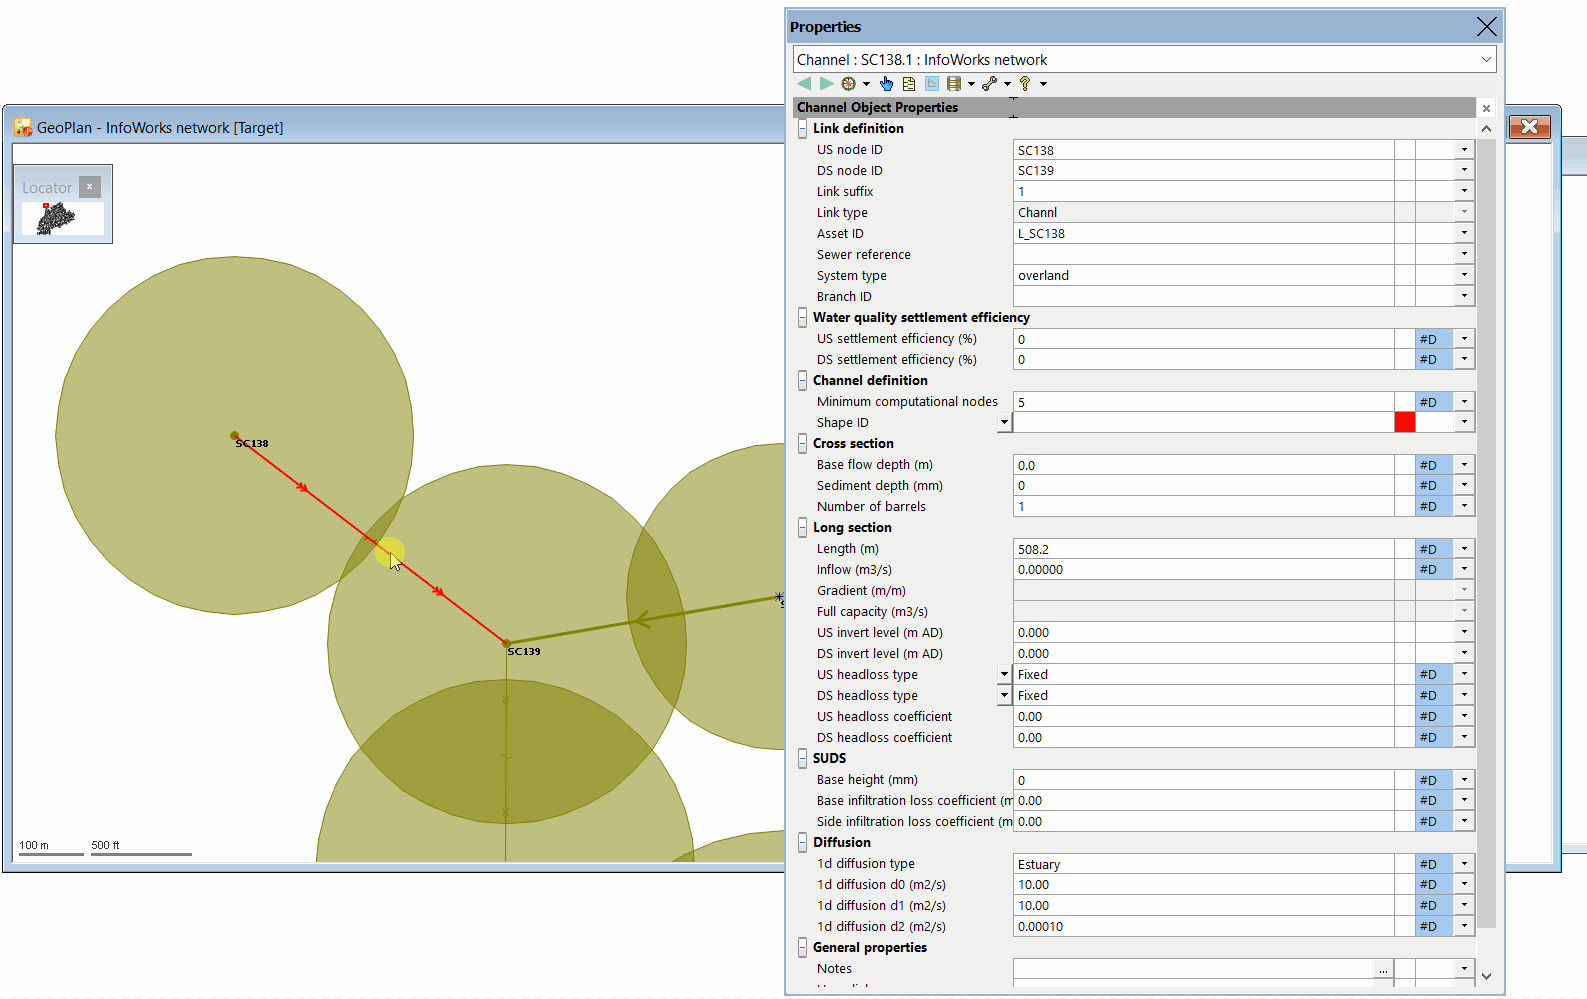Collapse the Diffusion section
Screen dimensions: 1587x999
[802, 843]
